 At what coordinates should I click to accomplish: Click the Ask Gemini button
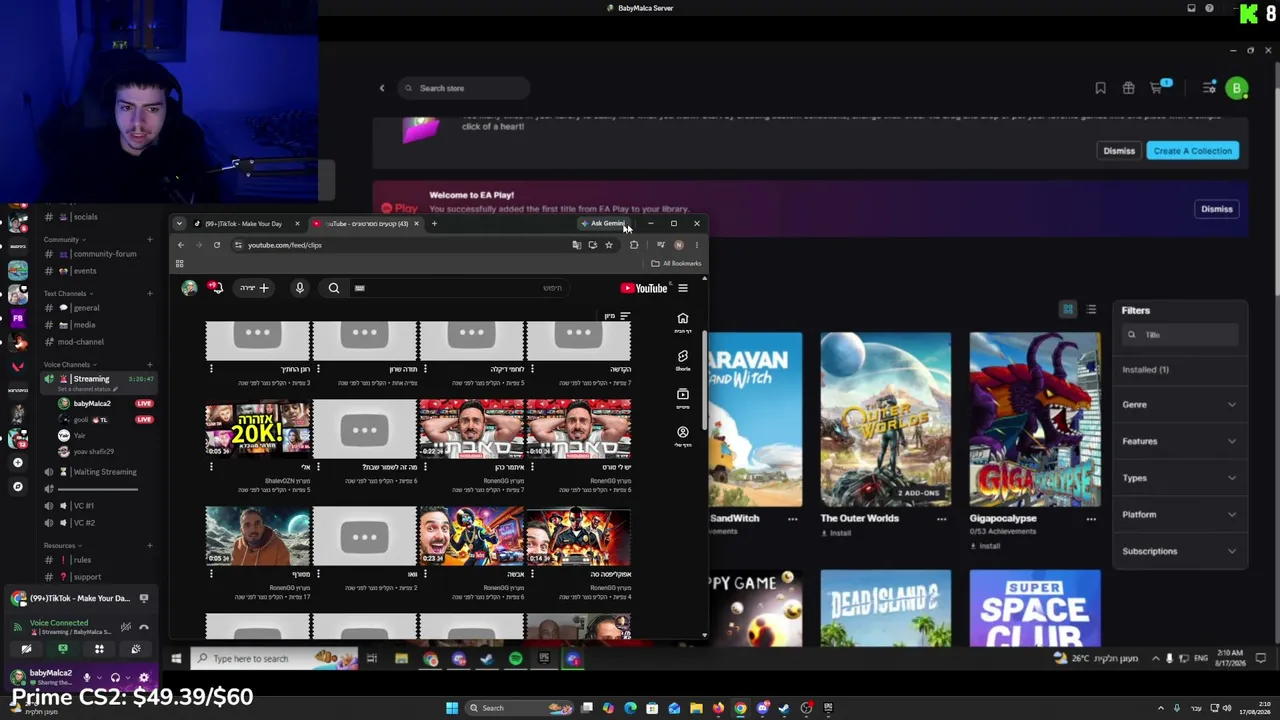coord(604,224)
